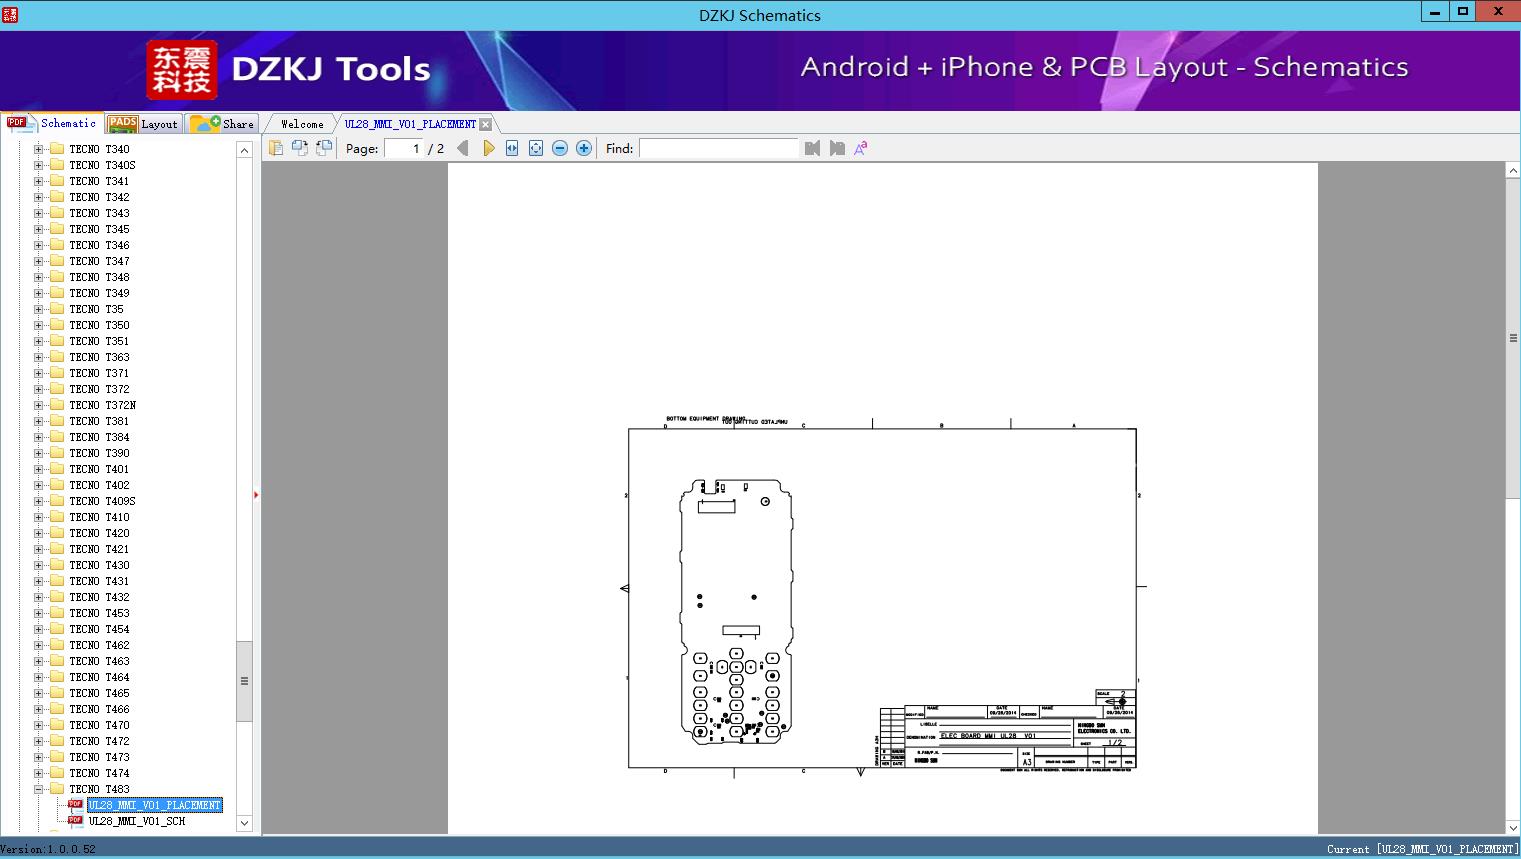Expand the TECNO T453 folder
The width and height of the screenshot is (1521, 859).
[x=39, y=613]
